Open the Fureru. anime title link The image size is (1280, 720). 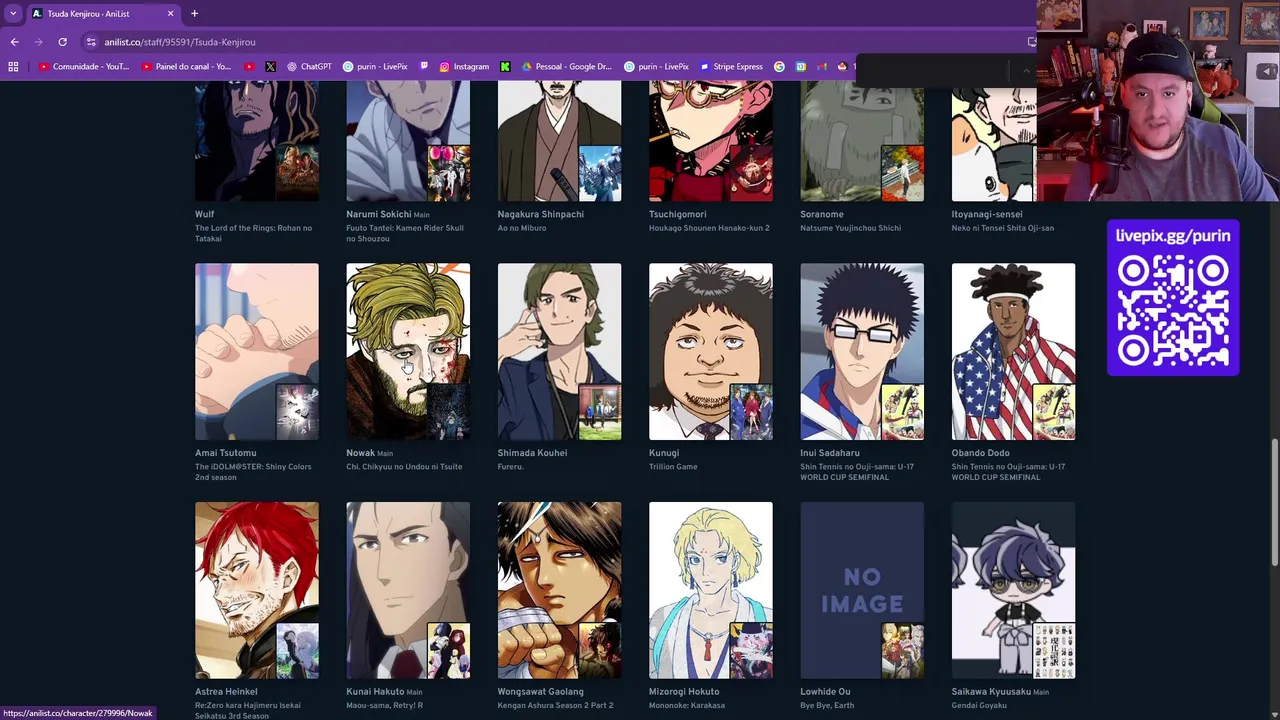click(x=511, y=467)
